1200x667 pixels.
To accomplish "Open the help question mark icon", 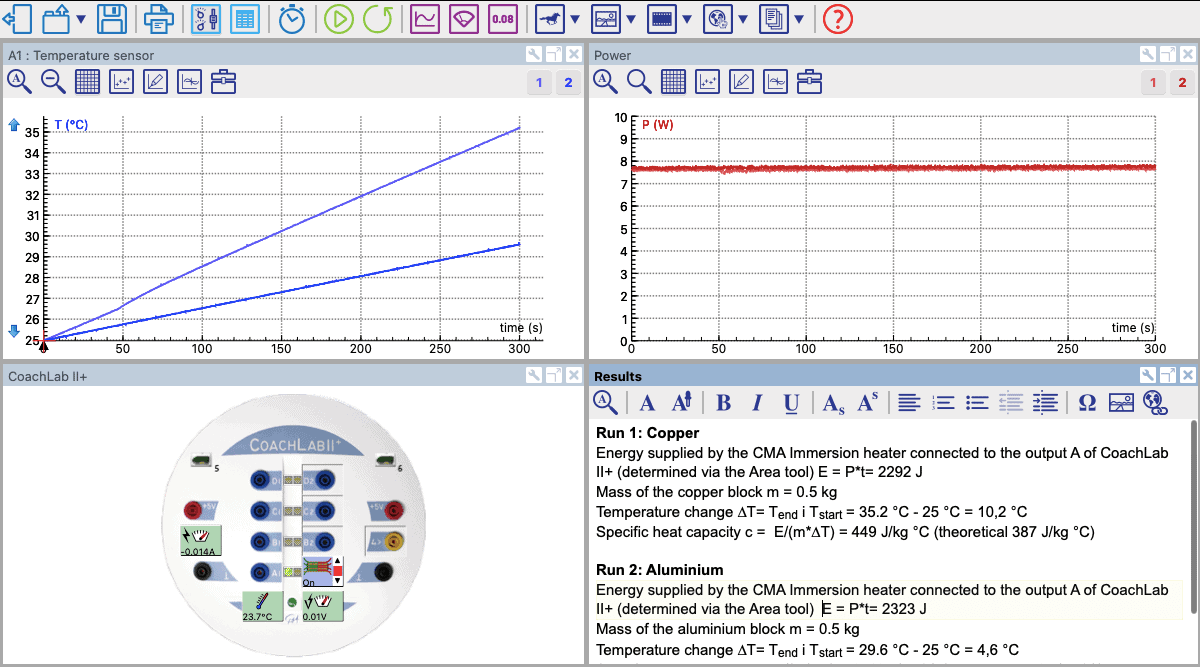I will pyautogui.click(x=837, y=19).
